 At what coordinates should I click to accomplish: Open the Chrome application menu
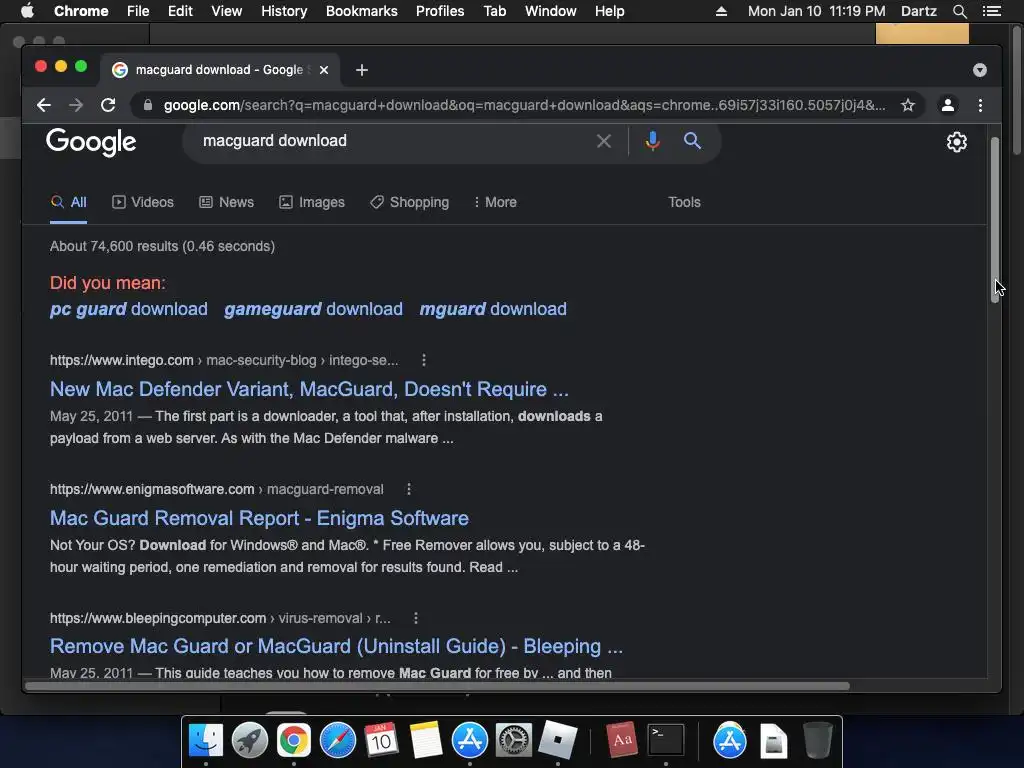[x=81, y=11]
